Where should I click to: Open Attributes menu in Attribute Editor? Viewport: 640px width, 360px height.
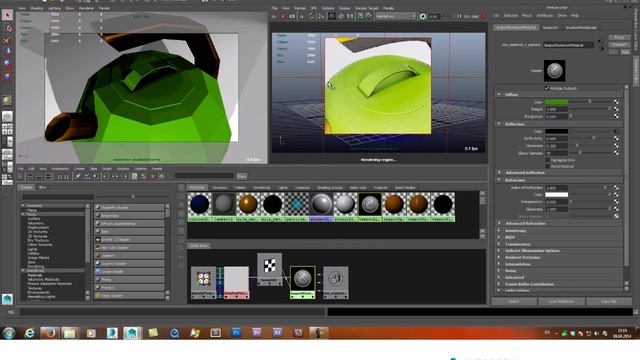(544, 16)
